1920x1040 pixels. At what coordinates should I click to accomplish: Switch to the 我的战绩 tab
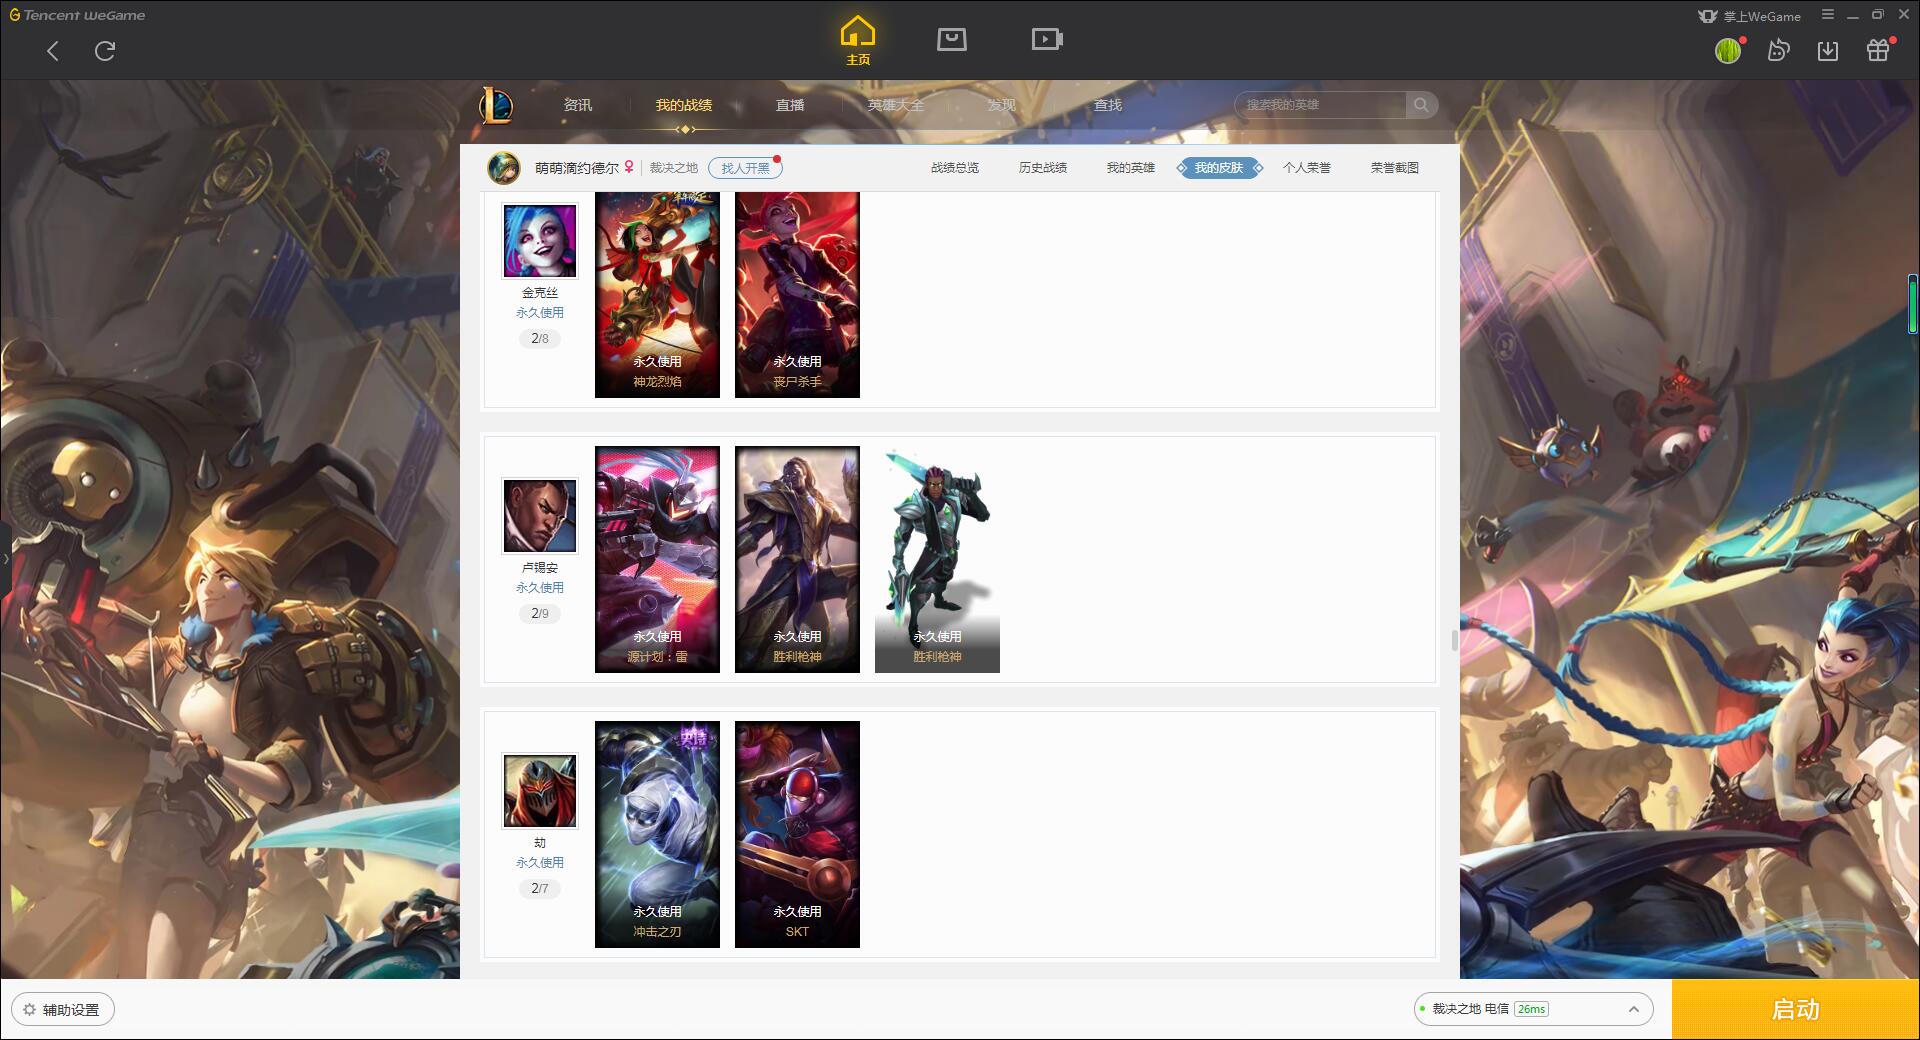tap(684, 105)
